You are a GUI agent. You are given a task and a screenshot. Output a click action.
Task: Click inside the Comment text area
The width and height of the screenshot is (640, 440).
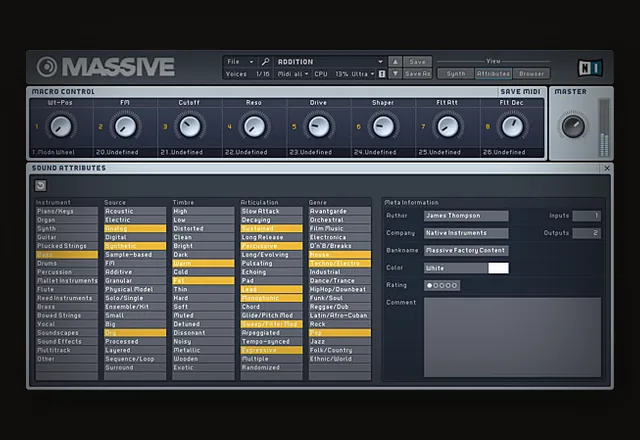[512, 337]
